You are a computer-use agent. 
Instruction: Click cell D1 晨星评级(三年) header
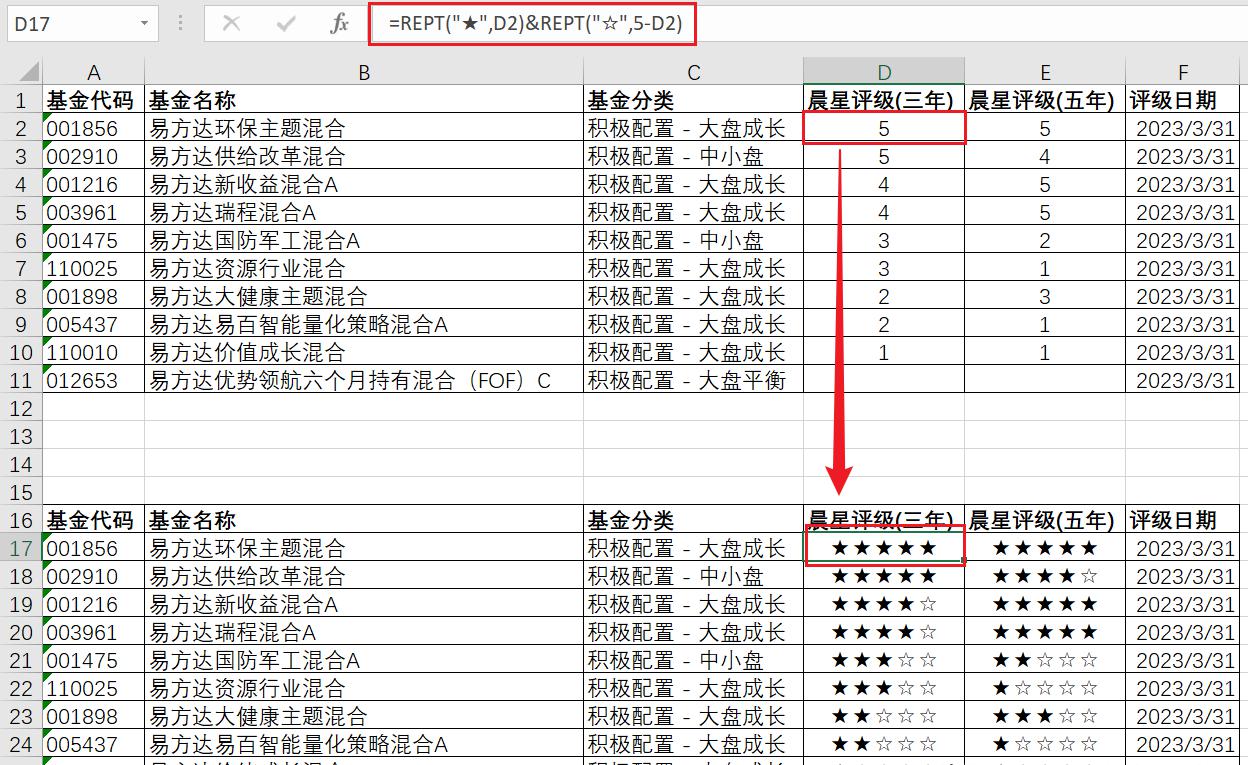pyautogui.click(x=884, y=100)
